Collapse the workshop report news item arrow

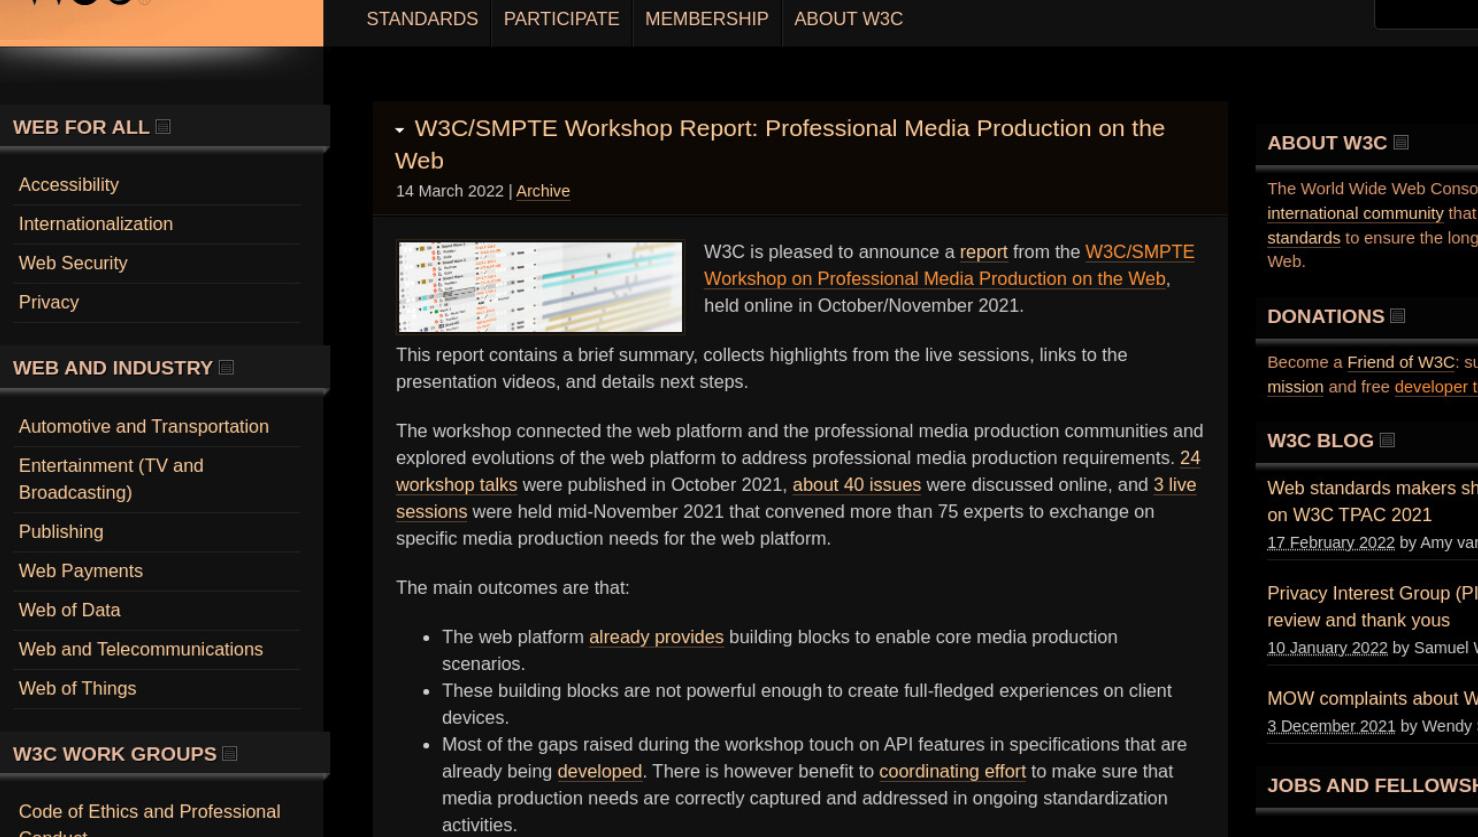tap(400, 130)
